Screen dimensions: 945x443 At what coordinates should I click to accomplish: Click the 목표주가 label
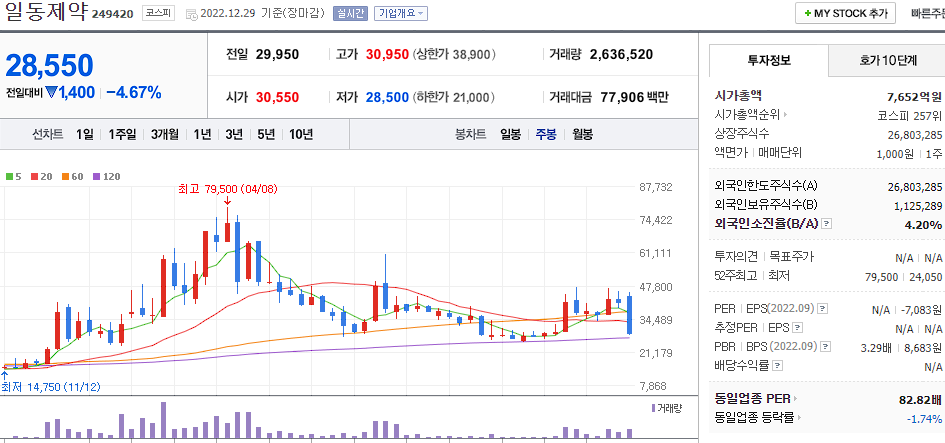pyautogui.click(x=791, y=256)
